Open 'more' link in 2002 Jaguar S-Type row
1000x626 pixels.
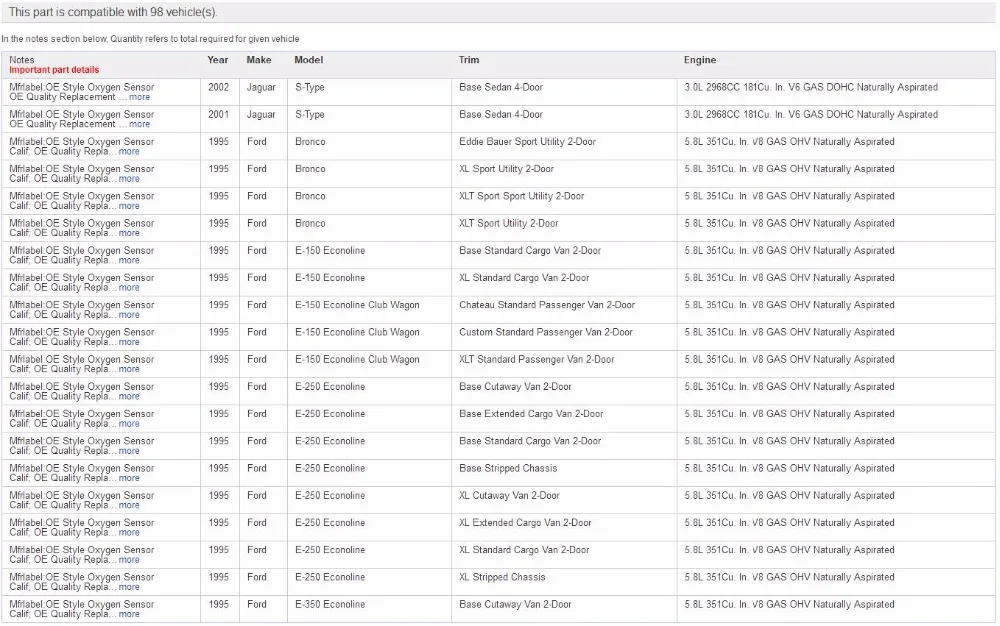(139, 97)
